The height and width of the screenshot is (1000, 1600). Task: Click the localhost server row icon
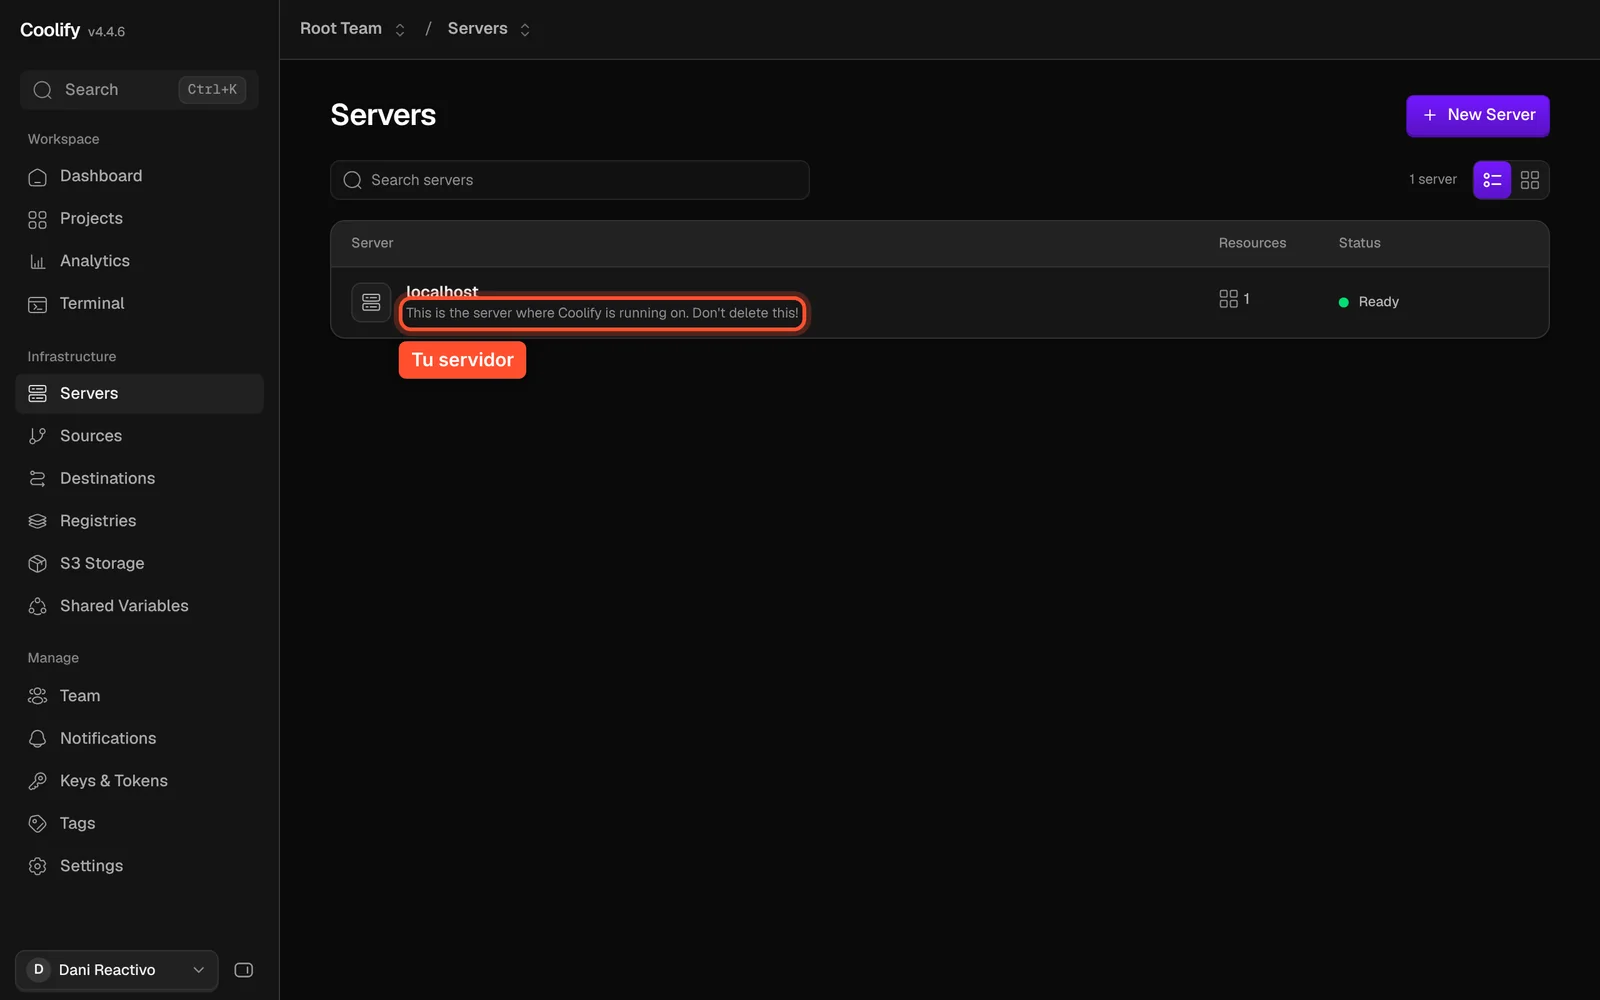click(371, 302)
